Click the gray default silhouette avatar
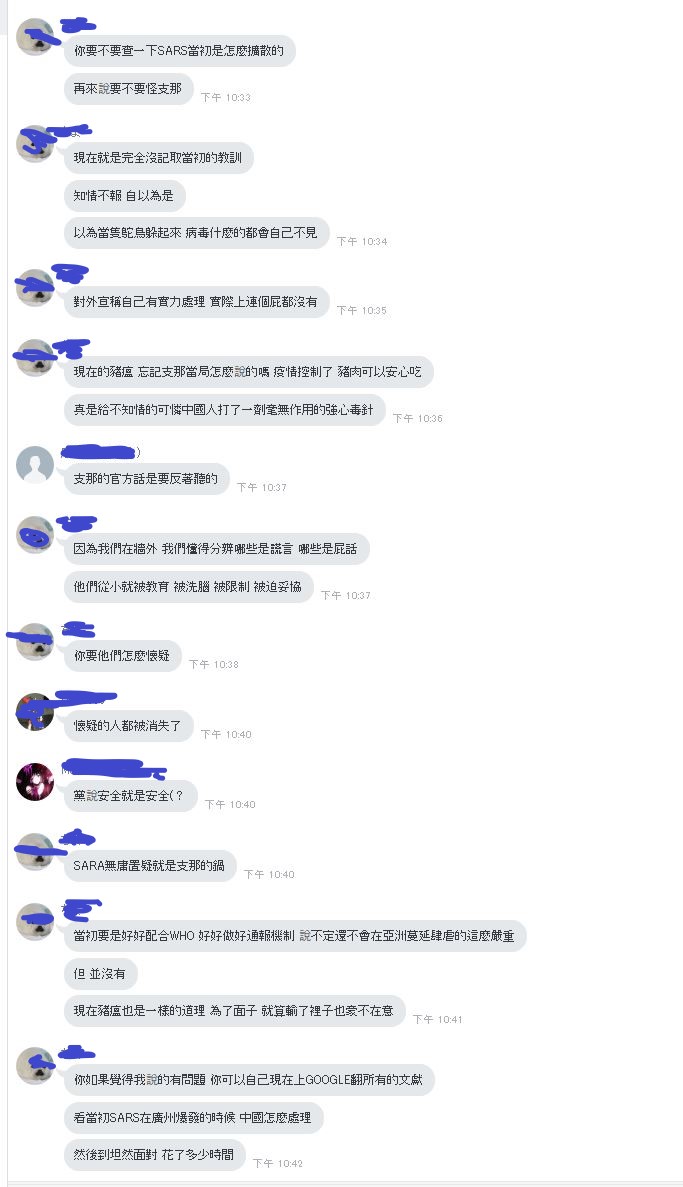Screen dimensions: 683x1187 tap(35, 464)
